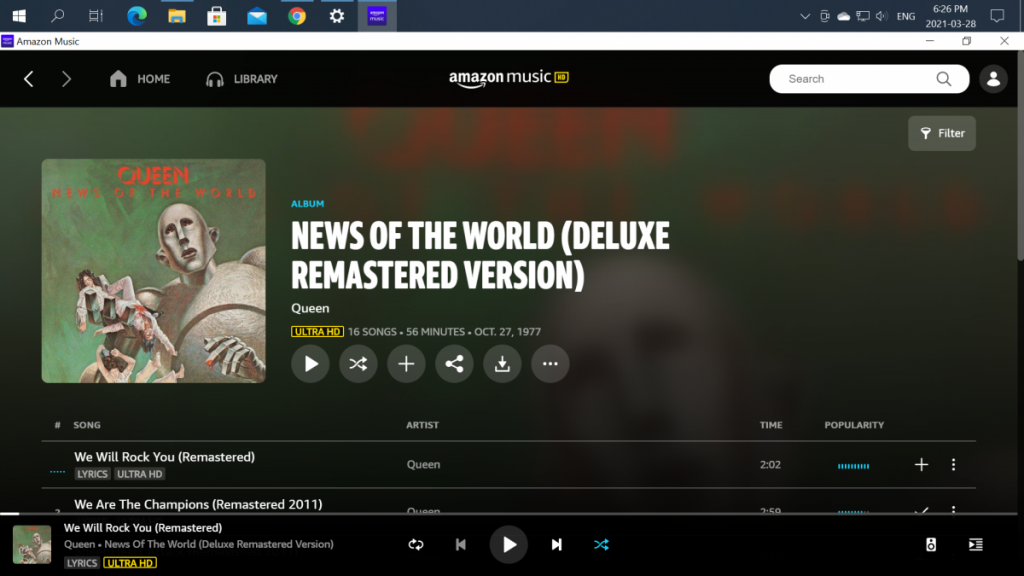This screenshot has height=576, width=1024.
Task: Toggle repeat in the player bar
Action: 416,545
